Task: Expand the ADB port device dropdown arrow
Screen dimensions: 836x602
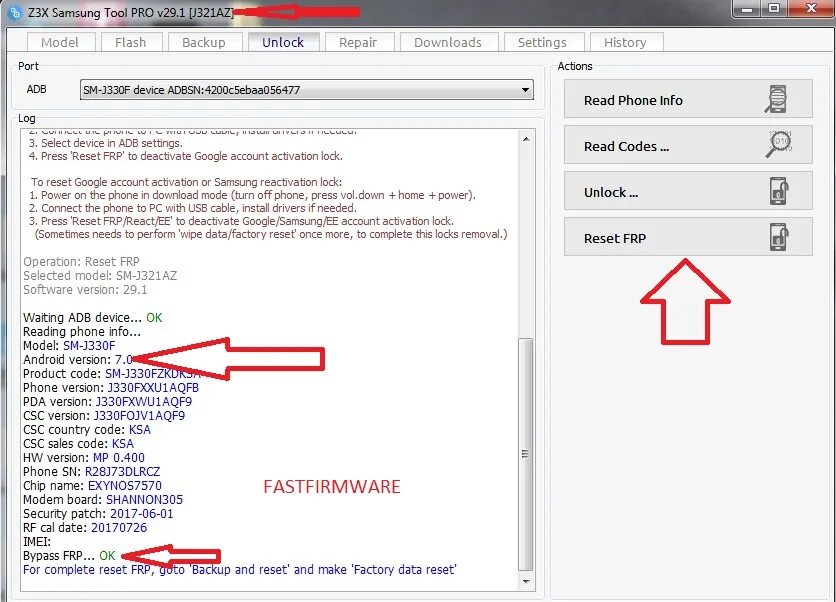Action: (525, 90)
